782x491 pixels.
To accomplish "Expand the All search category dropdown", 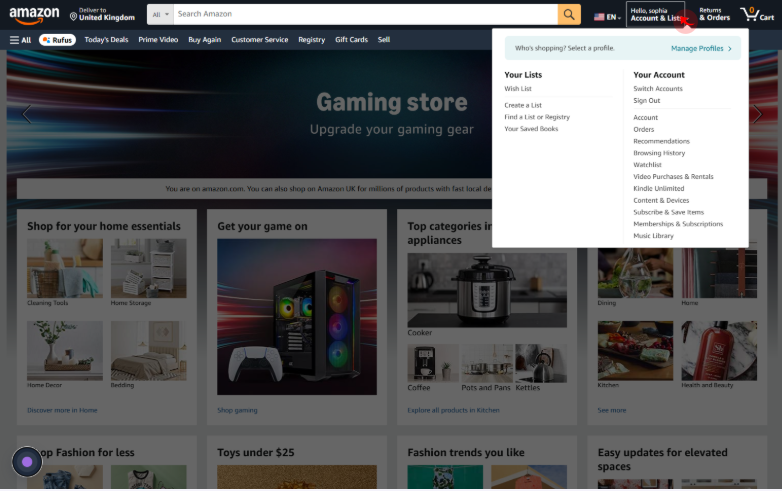I will pyautogui.click(x=161, y=14).
